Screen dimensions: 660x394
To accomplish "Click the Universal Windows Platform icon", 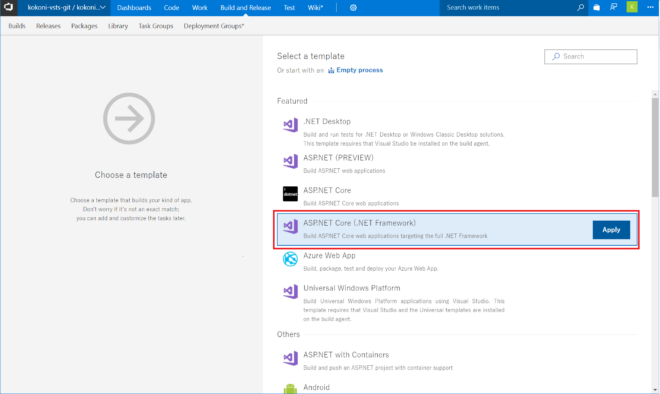I will (x=290, y=291).
